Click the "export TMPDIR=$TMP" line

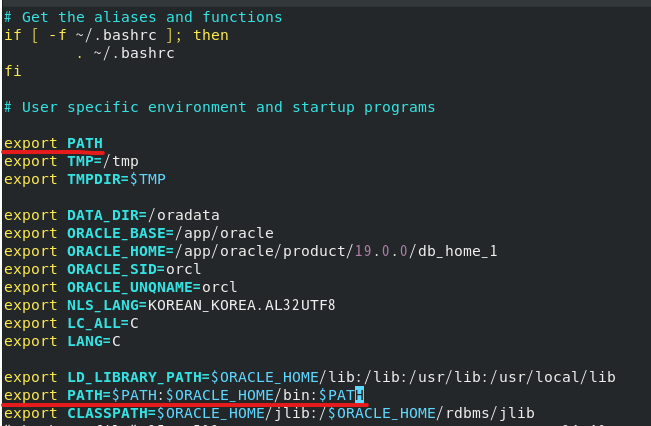coord(85,179)
